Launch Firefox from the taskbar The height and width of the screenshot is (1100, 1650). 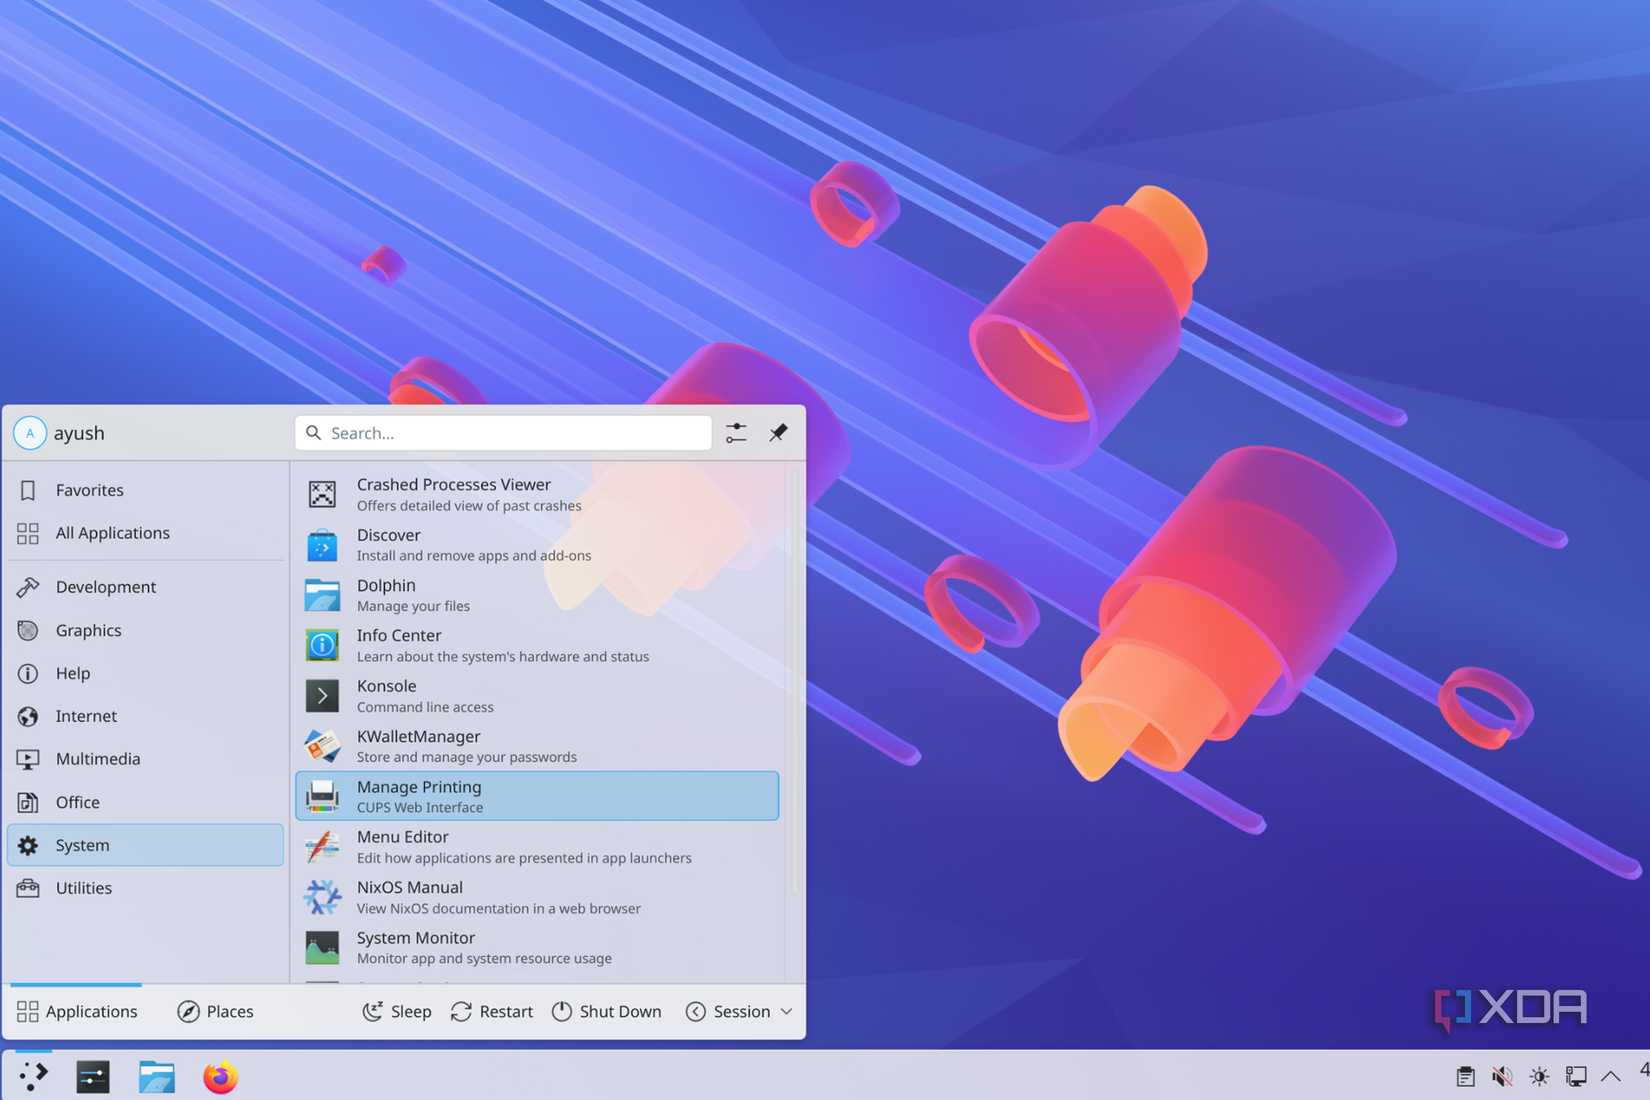click(220, 1076)
